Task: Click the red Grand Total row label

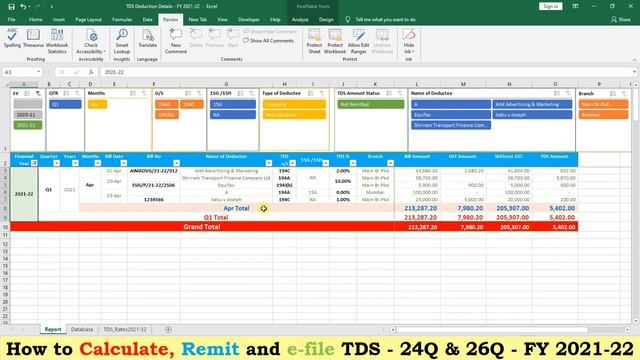Action: coord(202,227)
